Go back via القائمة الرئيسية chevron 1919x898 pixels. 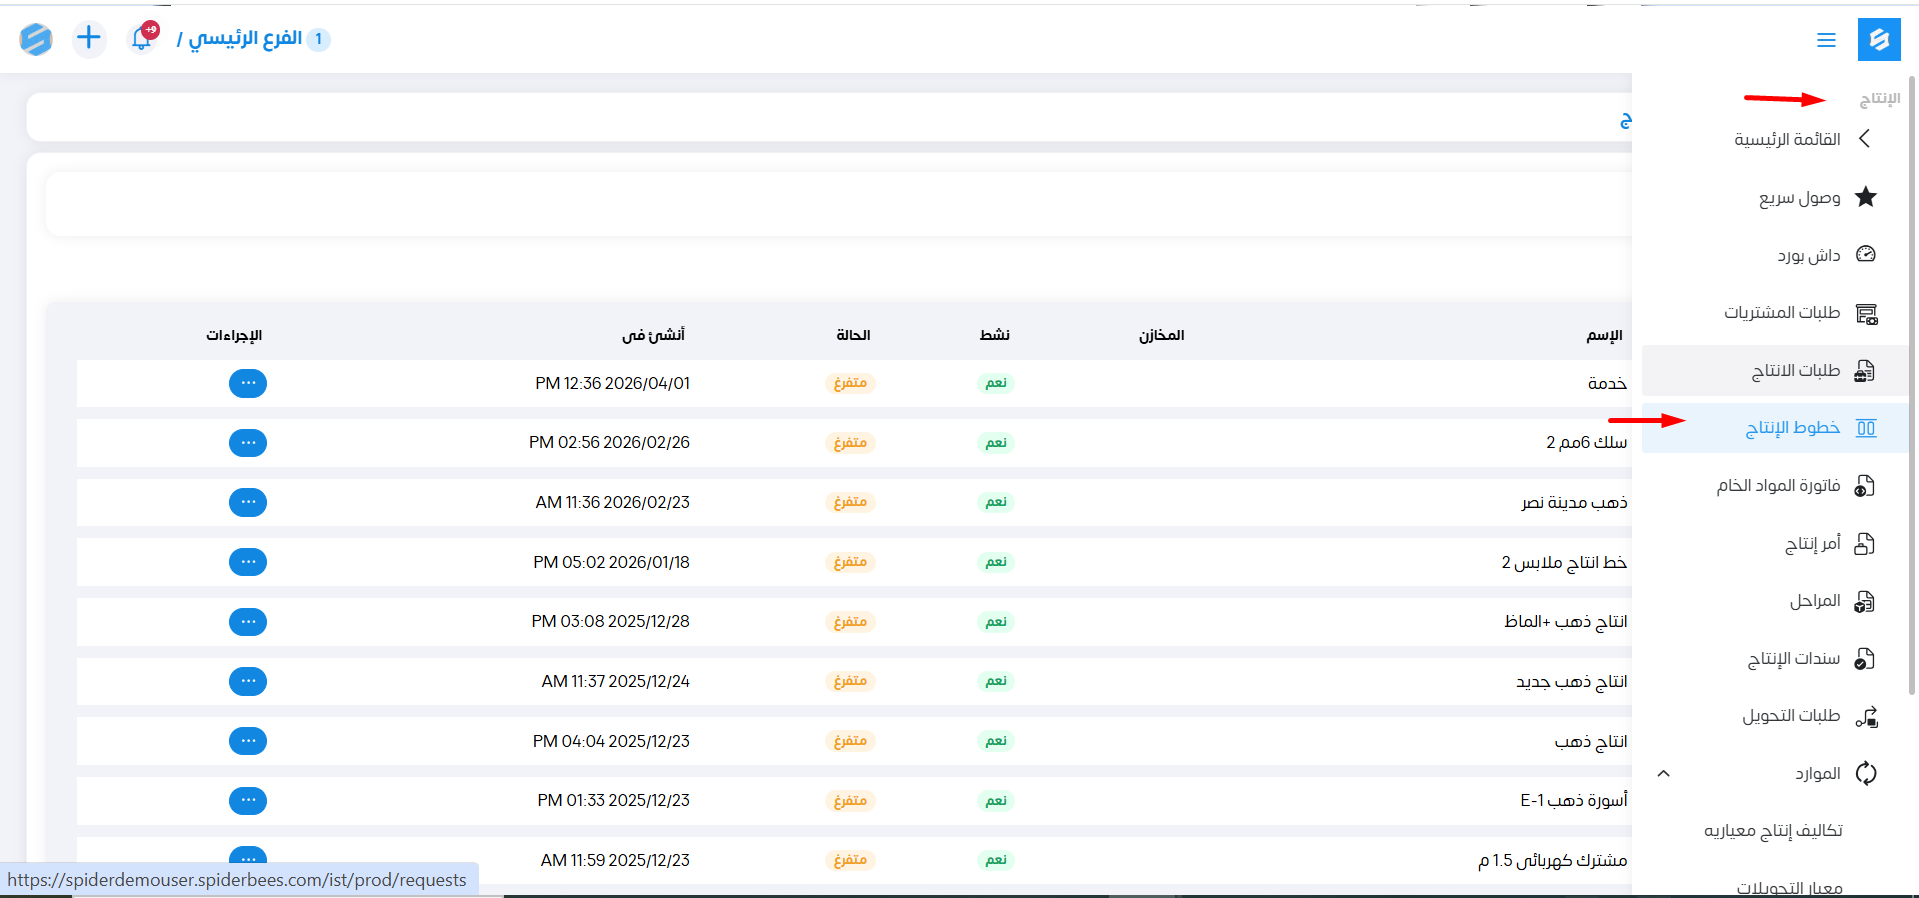tap(1864, 139)
